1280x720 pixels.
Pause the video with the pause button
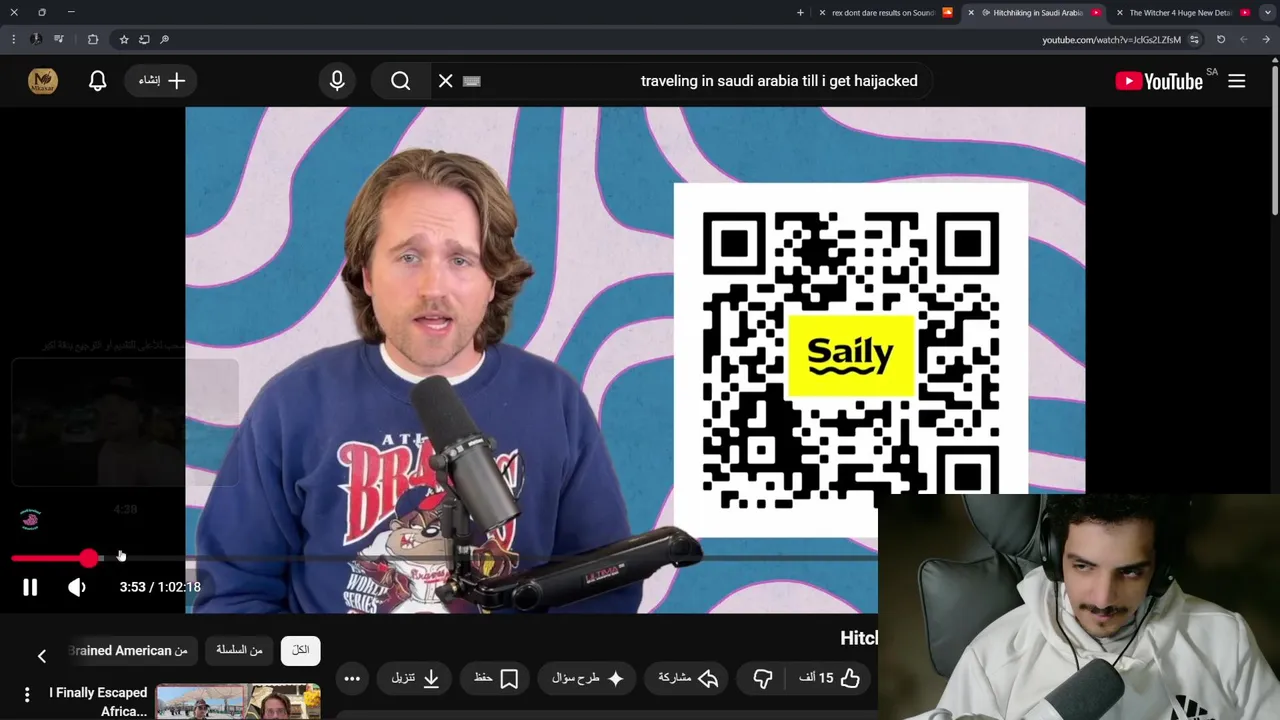(30, 588)
